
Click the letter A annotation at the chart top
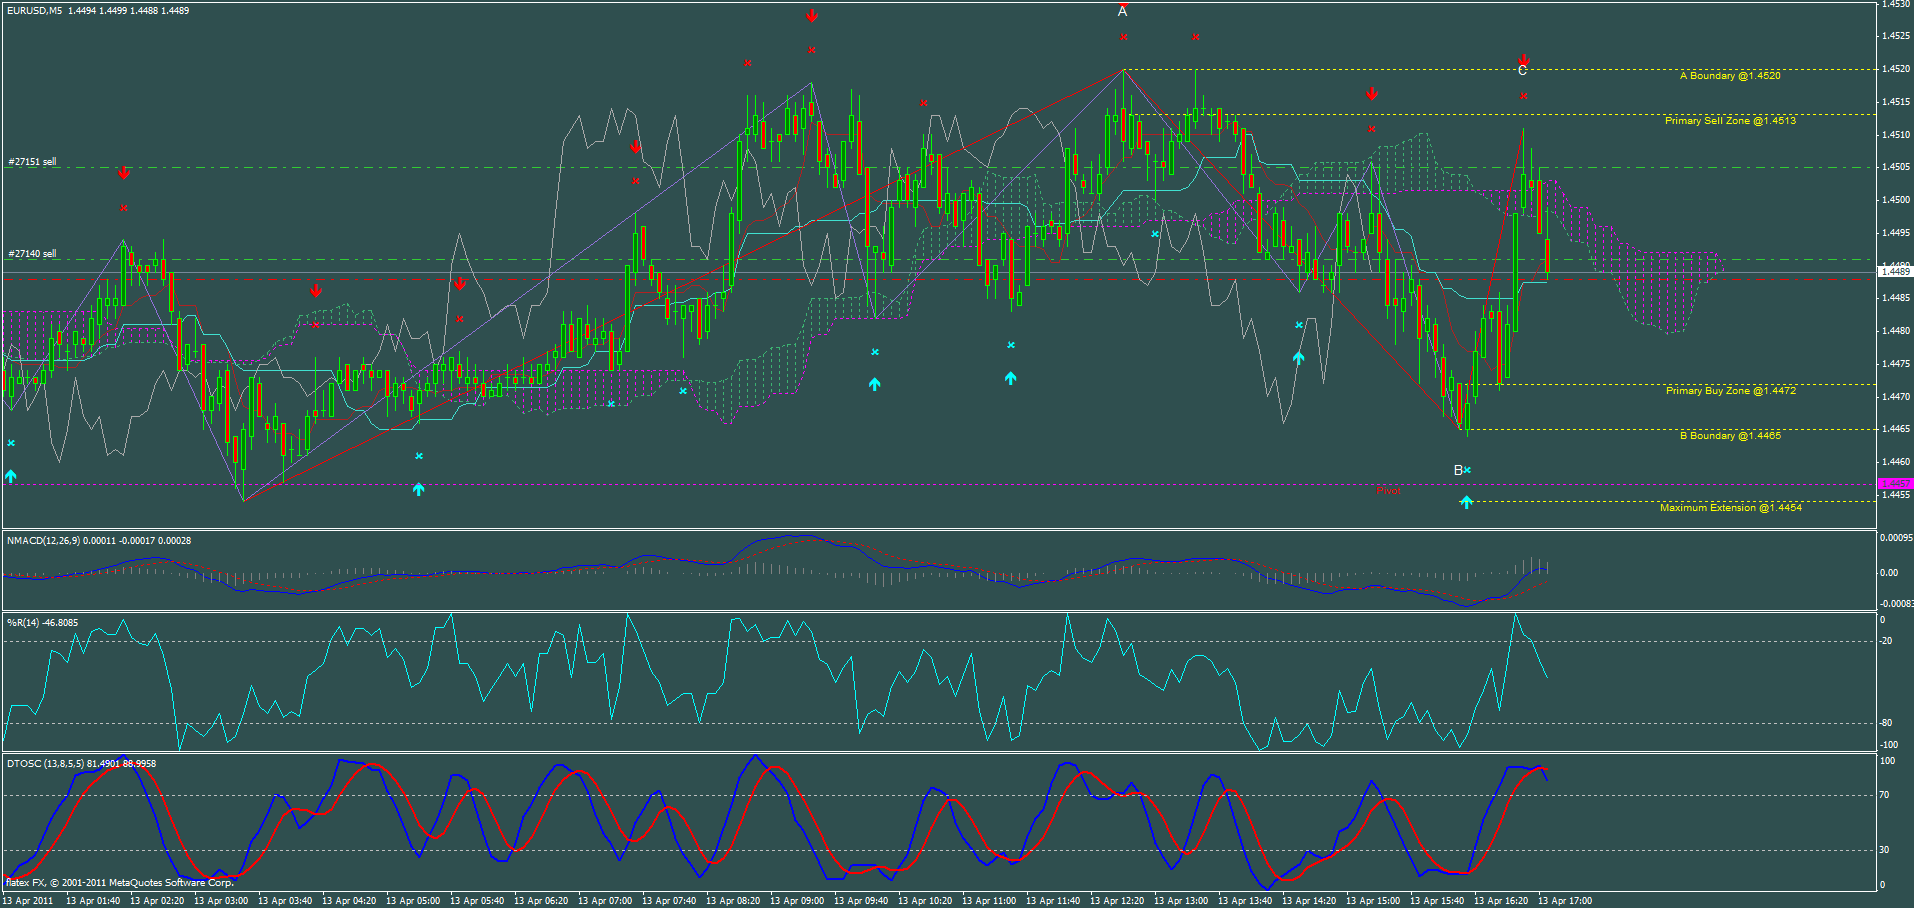point(1121,12)
